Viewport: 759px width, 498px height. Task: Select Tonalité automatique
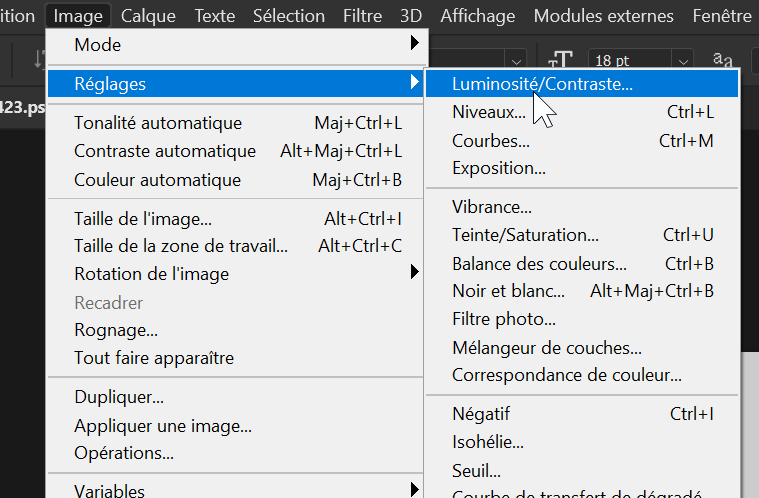click(158, 123)
